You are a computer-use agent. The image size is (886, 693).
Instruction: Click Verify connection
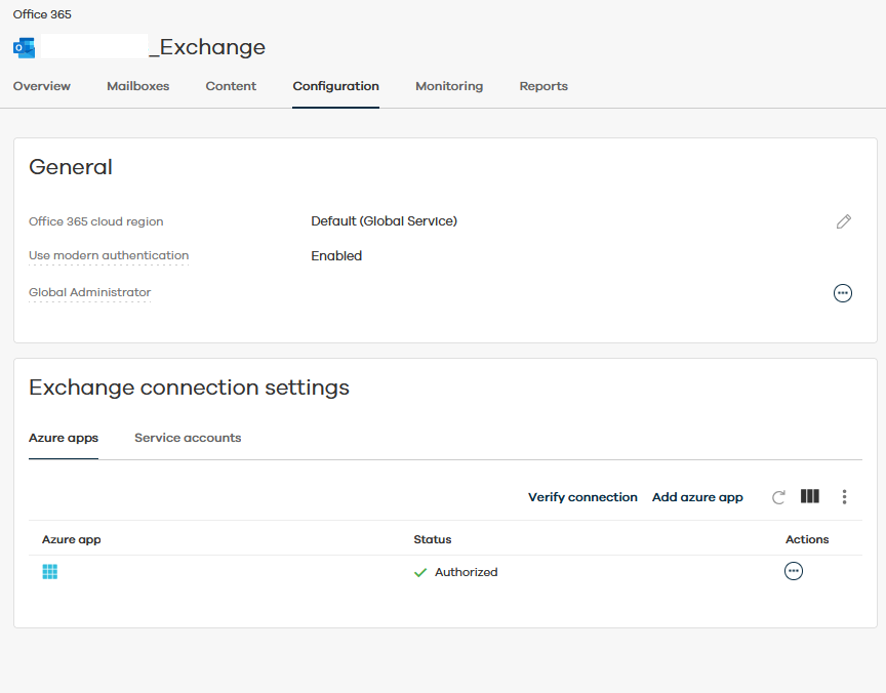coord(583,497)
